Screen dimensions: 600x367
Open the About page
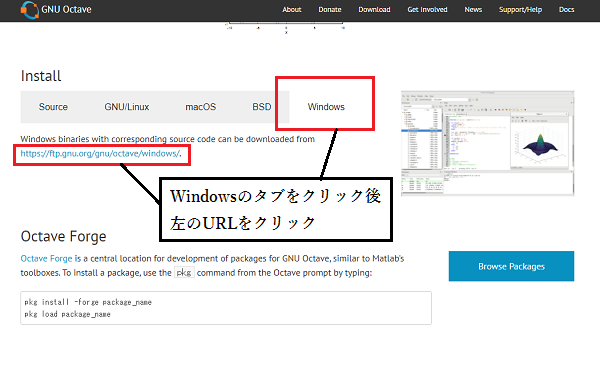pyautogui.click(x=292, y=10)
